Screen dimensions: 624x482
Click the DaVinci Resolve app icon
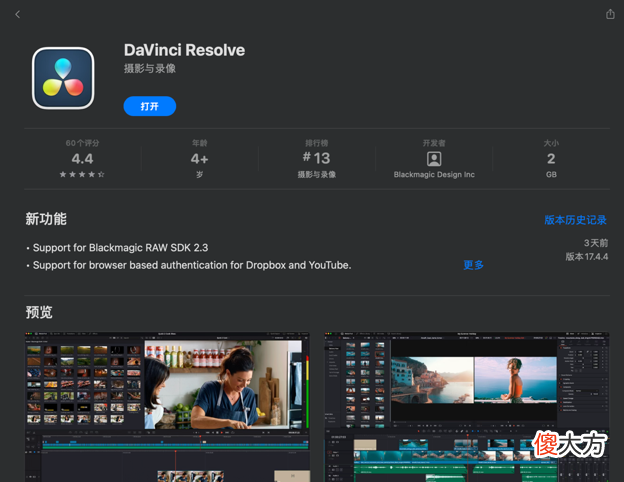(63, 78)
